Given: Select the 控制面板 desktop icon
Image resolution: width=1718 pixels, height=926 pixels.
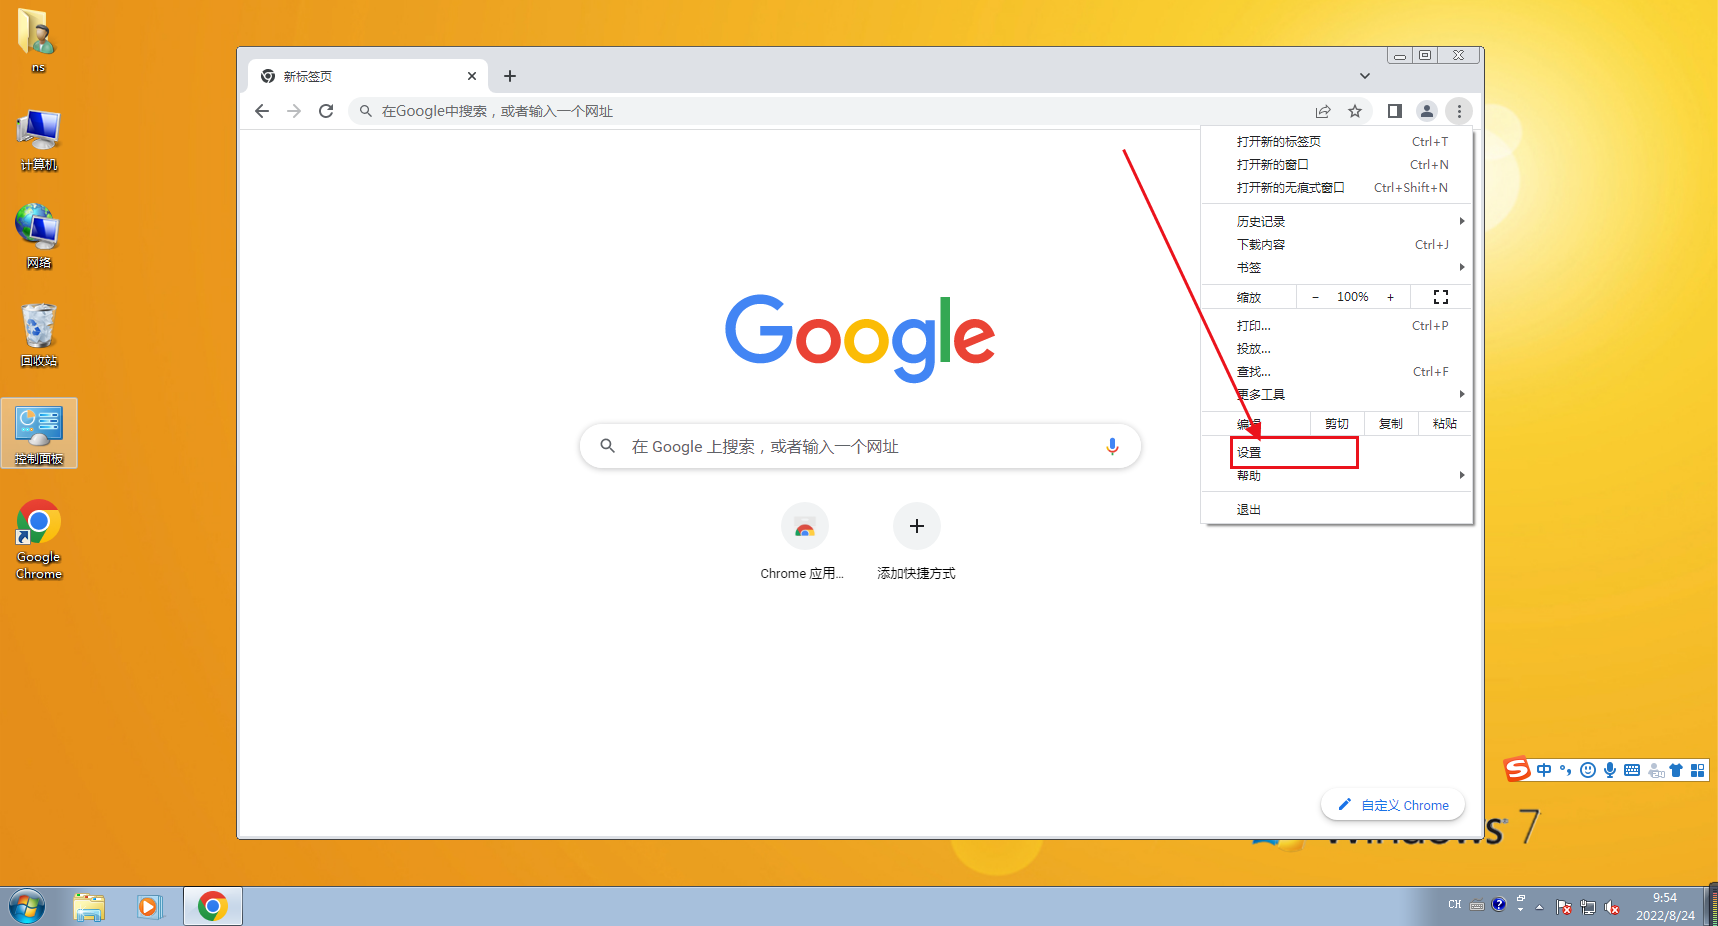Looking at the screenshot, I should coord(39,434).
